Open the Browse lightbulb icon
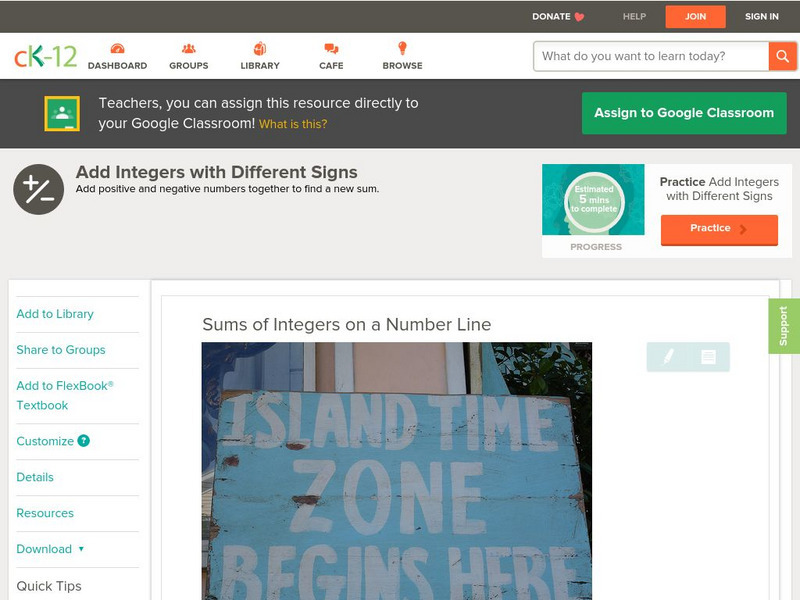800x600 pixels. pos(403,48)
